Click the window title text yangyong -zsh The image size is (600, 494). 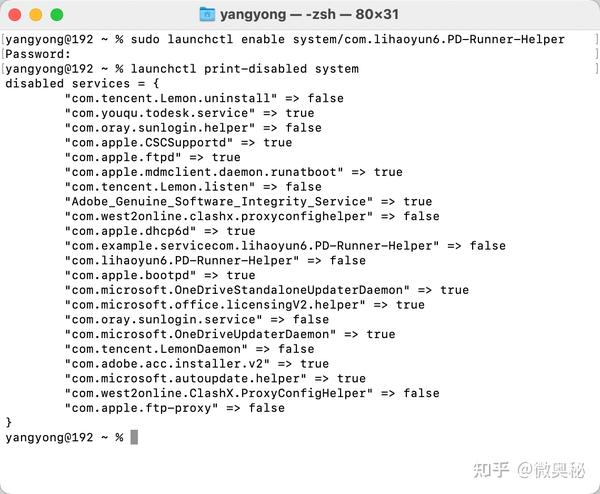point(309,15)
